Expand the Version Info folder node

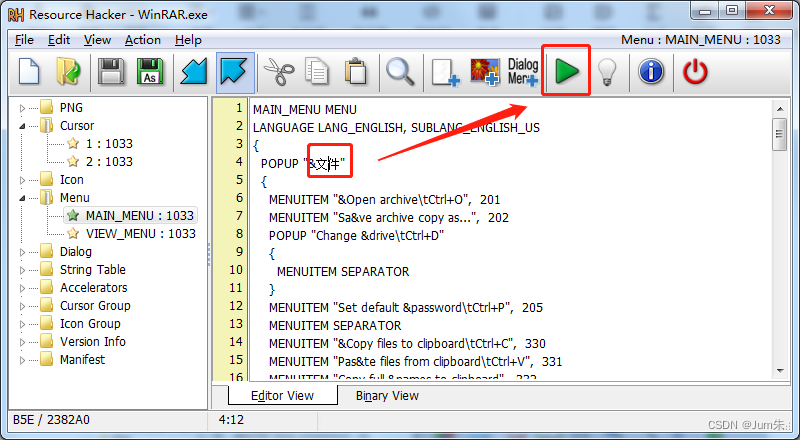[22, 342]
